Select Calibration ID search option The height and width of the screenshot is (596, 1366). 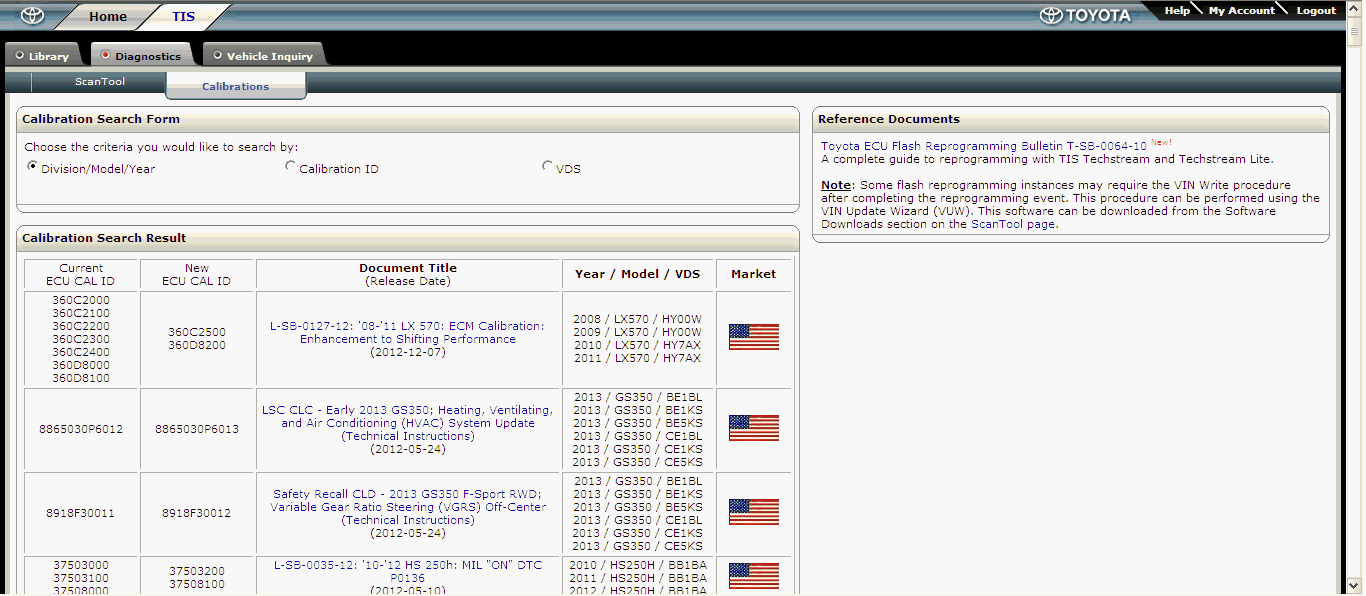tap(291, 167)
